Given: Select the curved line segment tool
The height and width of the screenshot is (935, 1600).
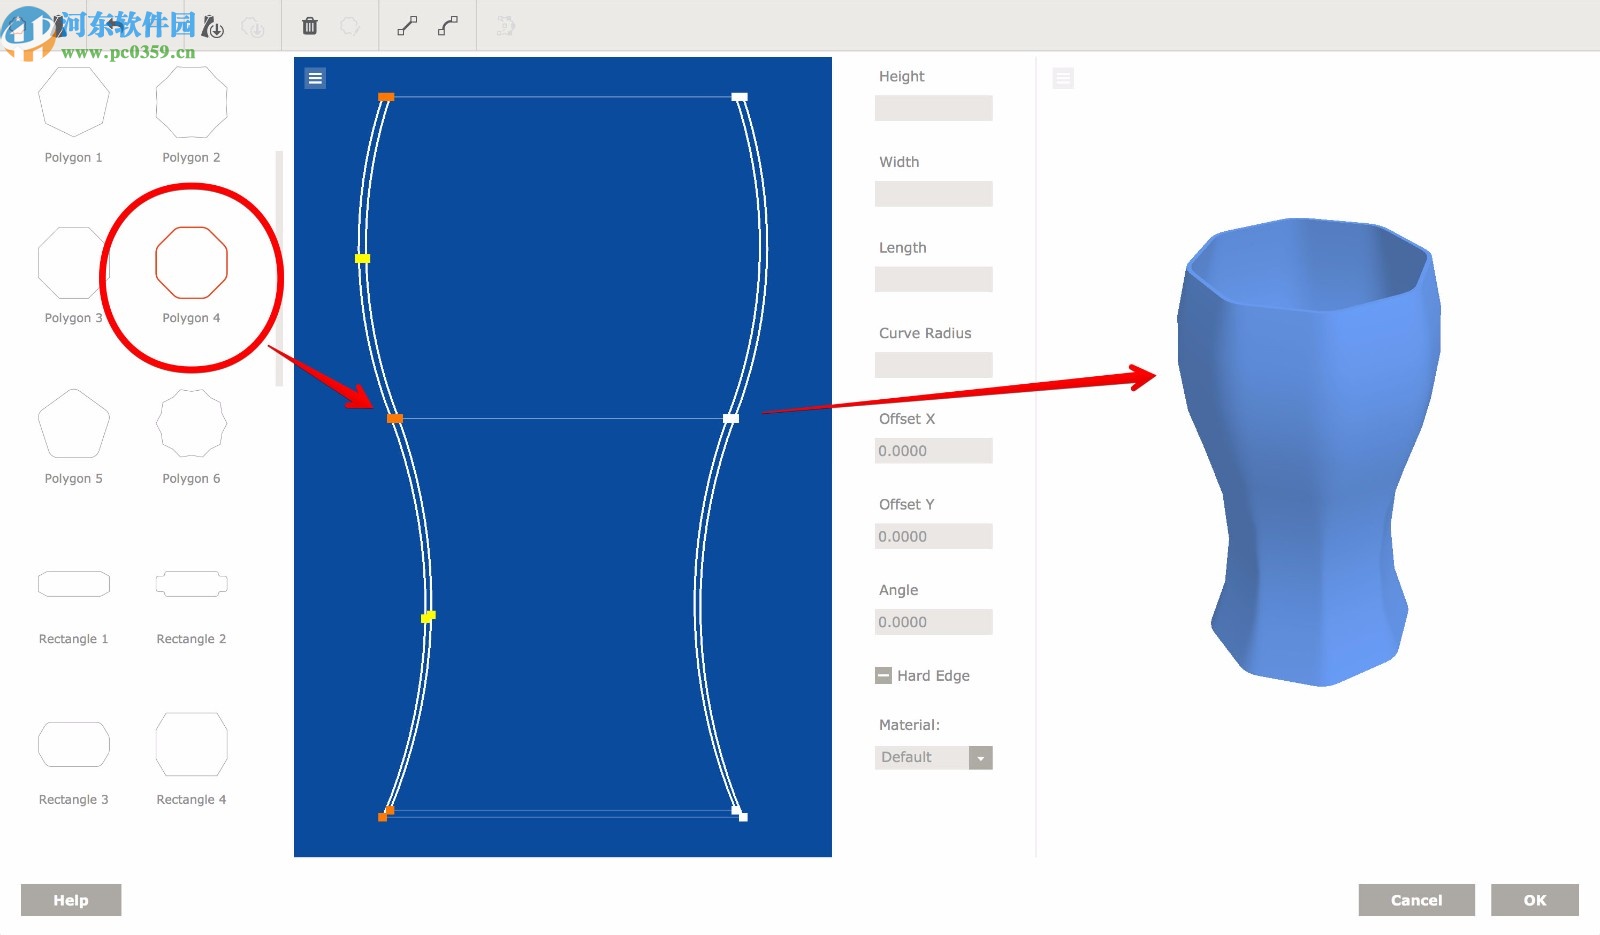Looking at the screenshot, I should pos(446,25).
